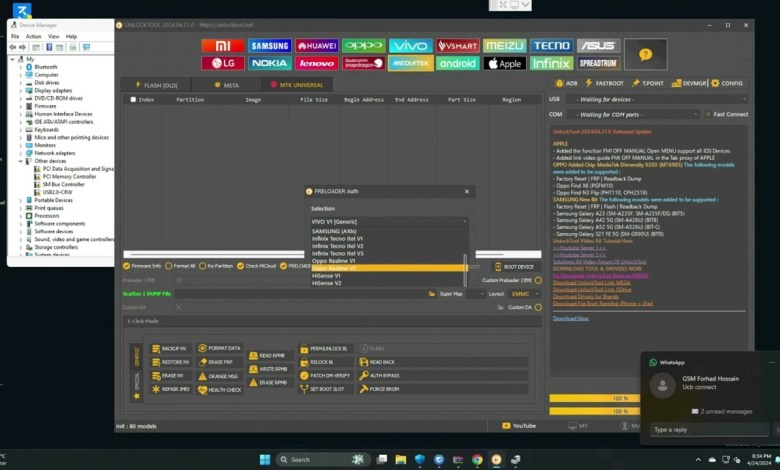Open the USB waiting for devices dropdown
Viewport: 780px width, 470px height.
(656, 99)
